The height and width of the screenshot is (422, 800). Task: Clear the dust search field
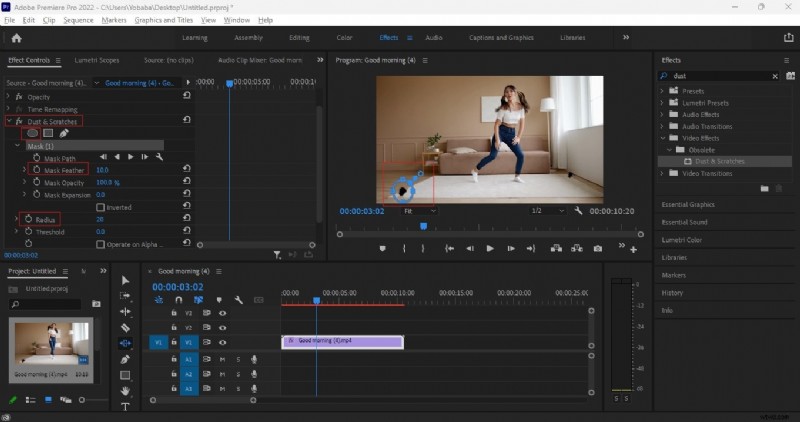[775, 76]
